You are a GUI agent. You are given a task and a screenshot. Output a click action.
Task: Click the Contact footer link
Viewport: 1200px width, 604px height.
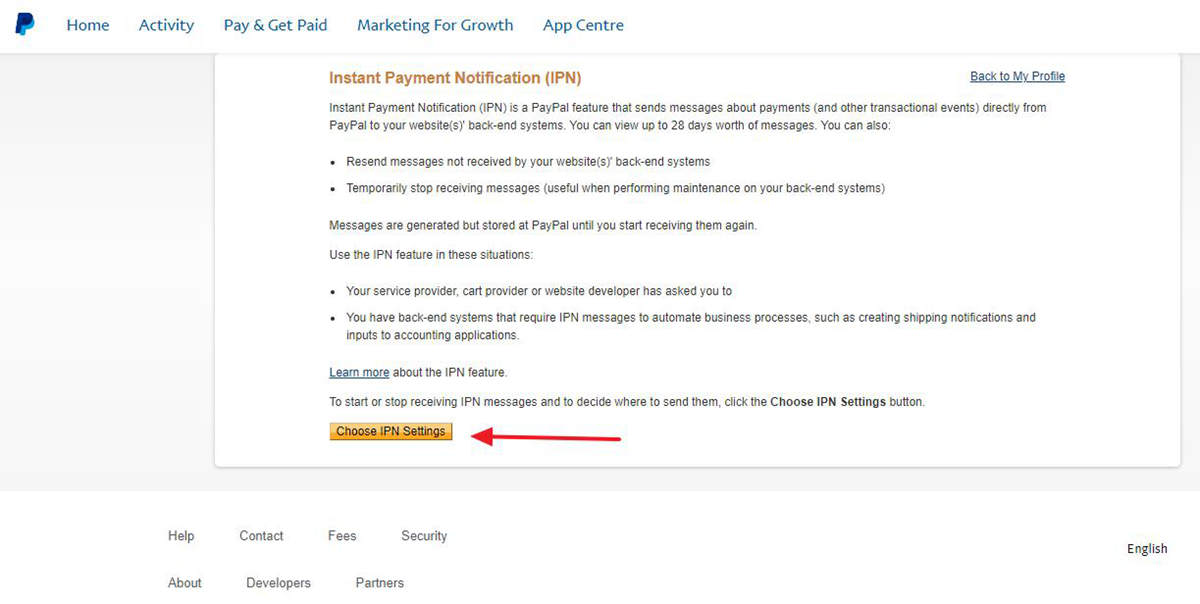(x=260, y=535)
